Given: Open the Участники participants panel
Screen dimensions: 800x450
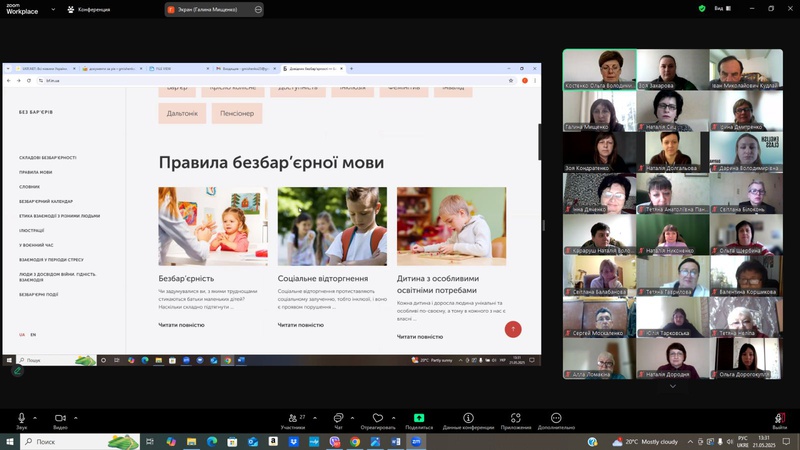Looking at the screenshot, I should click(292, 418).
